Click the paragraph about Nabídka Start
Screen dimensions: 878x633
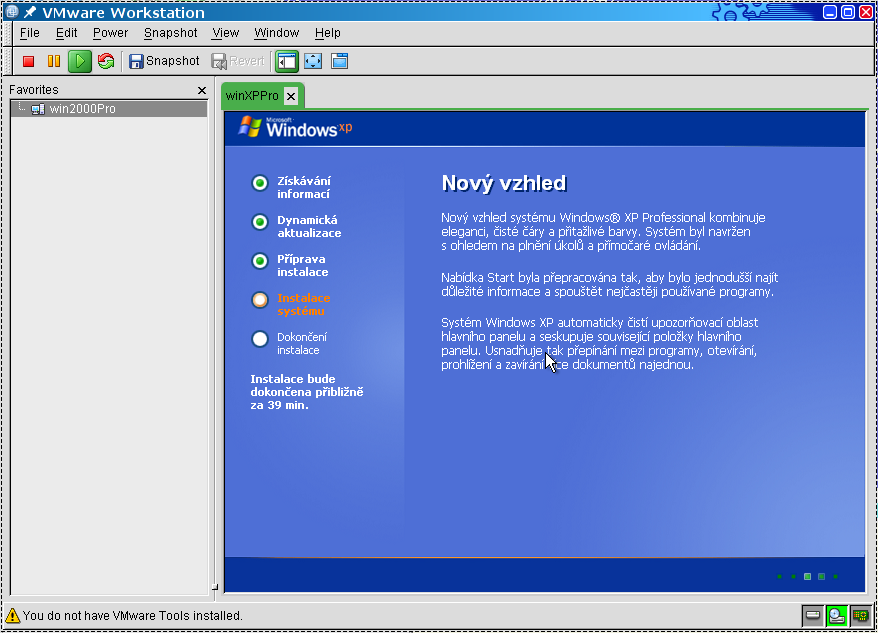pyautogui.click(x=609, y=285)
